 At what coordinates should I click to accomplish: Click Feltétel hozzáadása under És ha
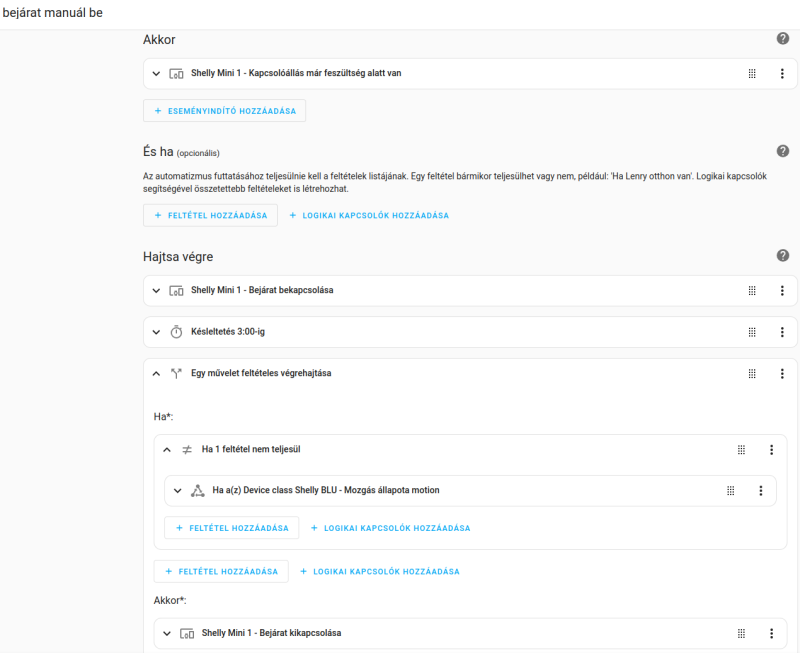[x=210, y=215]
